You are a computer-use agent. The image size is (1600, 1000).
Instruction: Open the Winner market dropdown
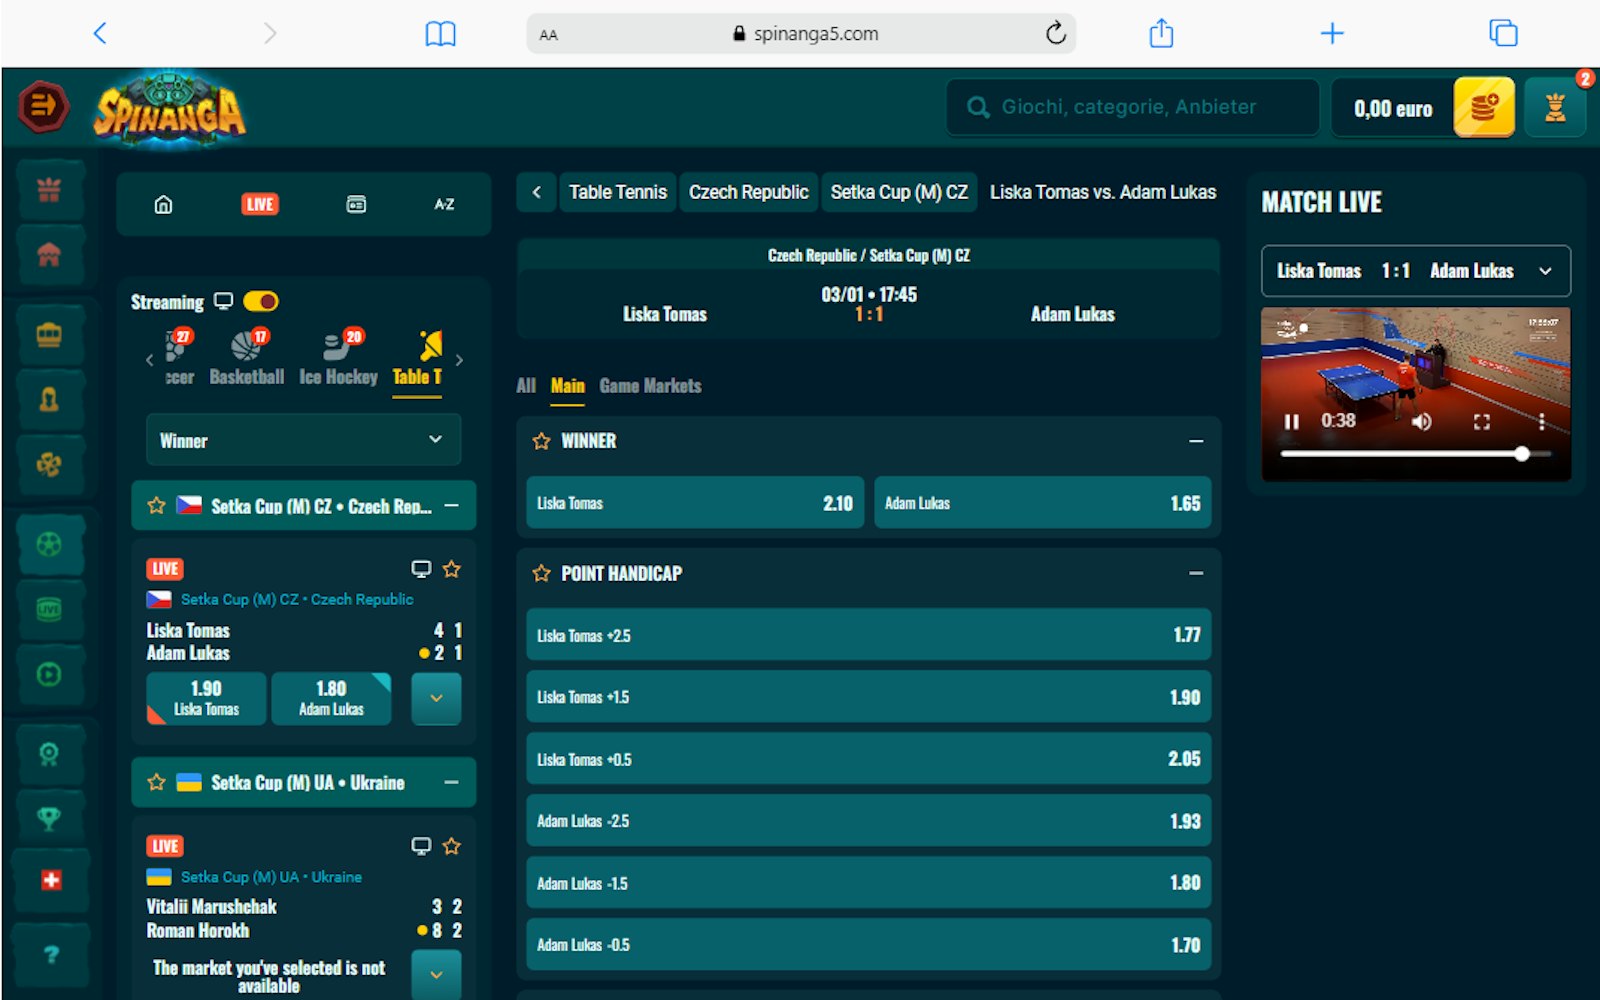[x=303, y=440]
